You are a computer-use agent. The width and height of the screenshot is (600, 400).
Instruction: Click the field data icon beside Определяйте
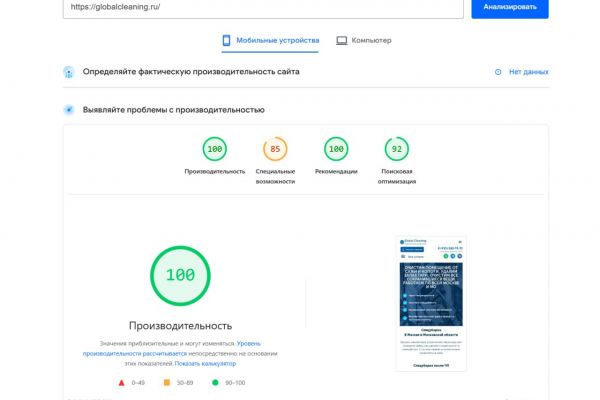click(x=69, y=72)
